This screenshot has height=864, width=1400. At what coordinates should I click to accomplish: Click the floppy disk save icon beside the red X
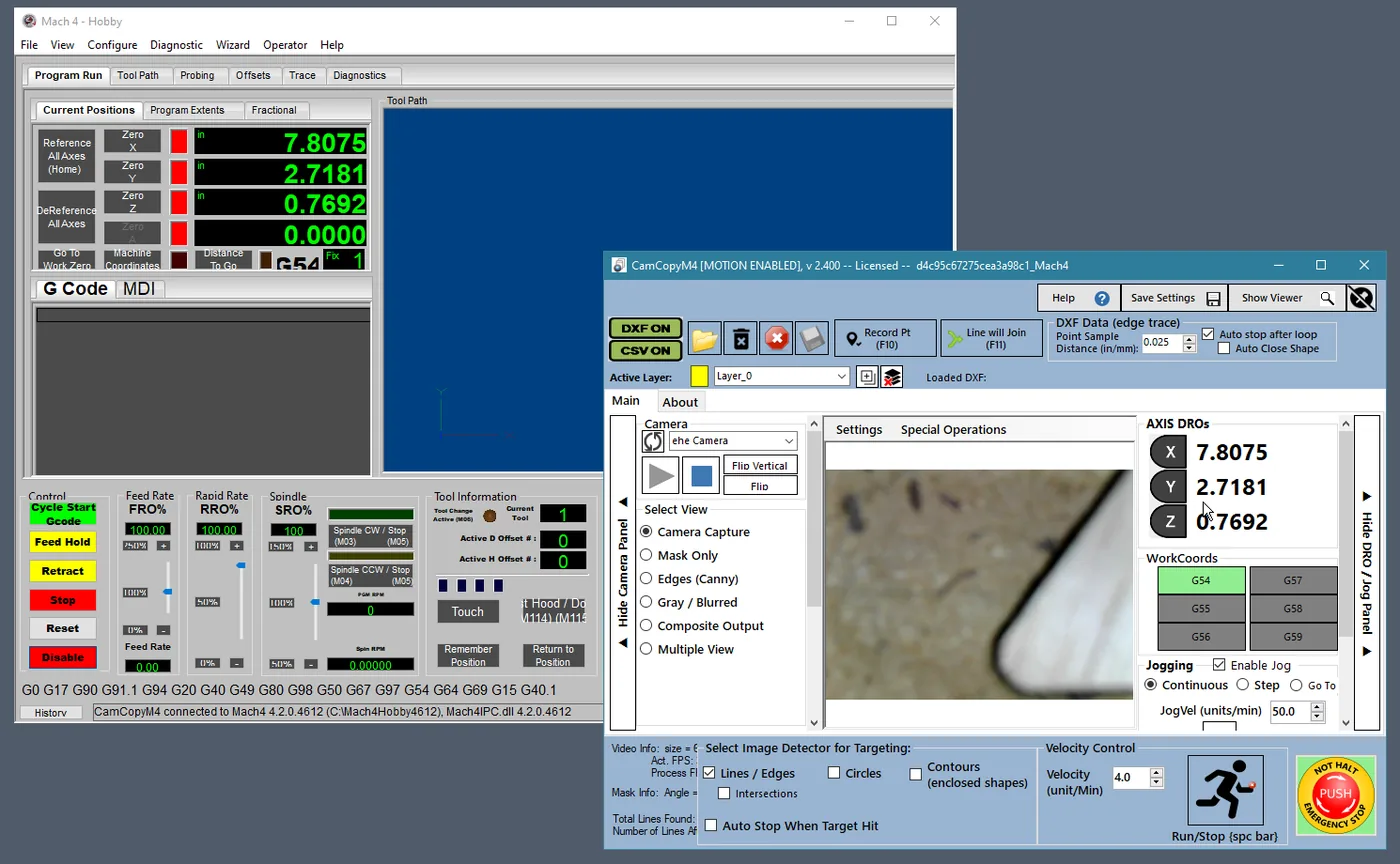tap(811, 339)
